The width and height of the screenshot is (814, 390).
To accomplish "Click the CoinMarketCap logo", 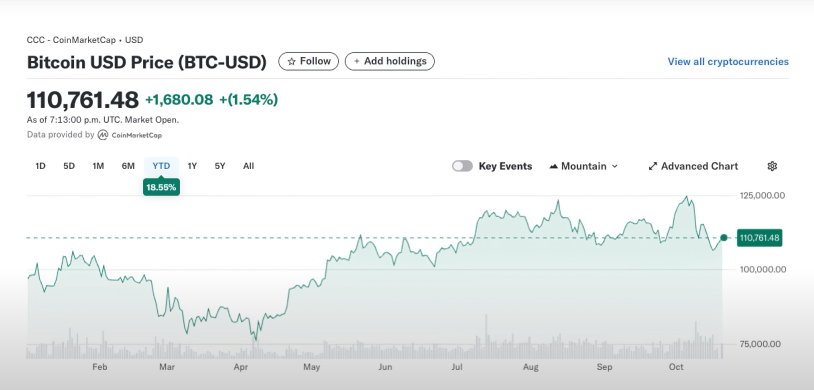I will click(x=130, y=135).
